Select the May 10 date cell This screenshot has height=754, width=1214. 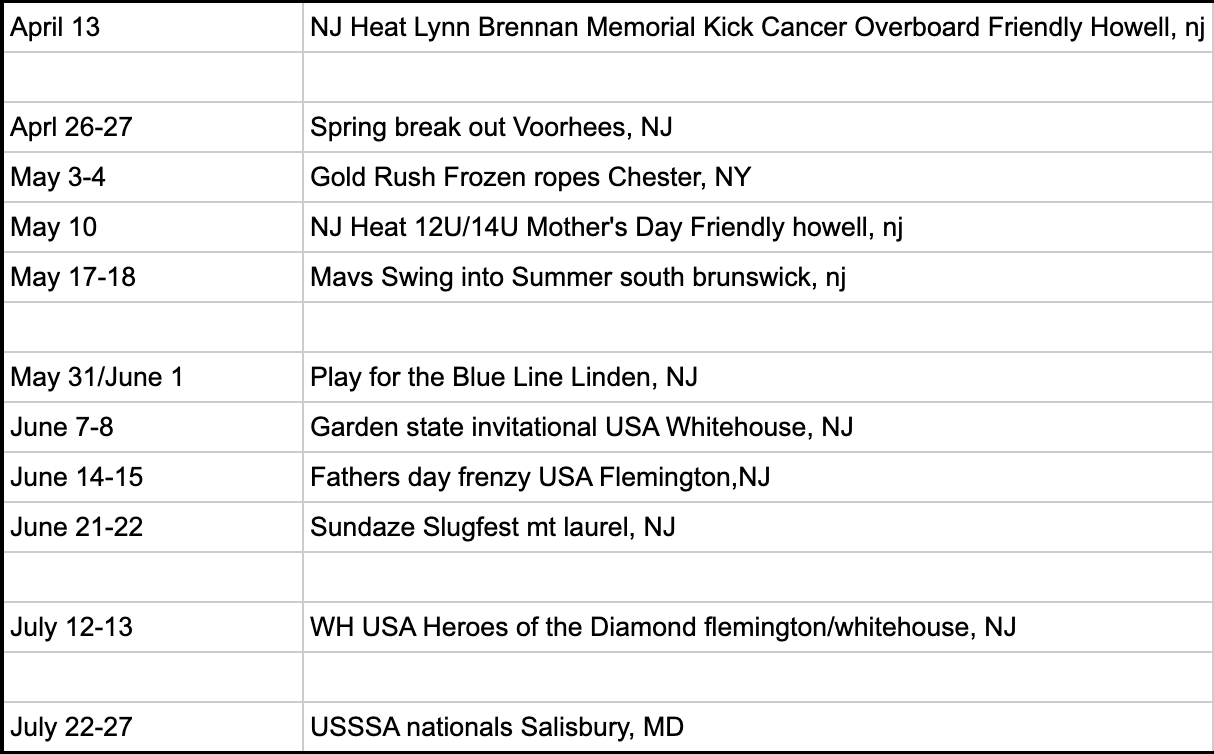pos(153,227)
